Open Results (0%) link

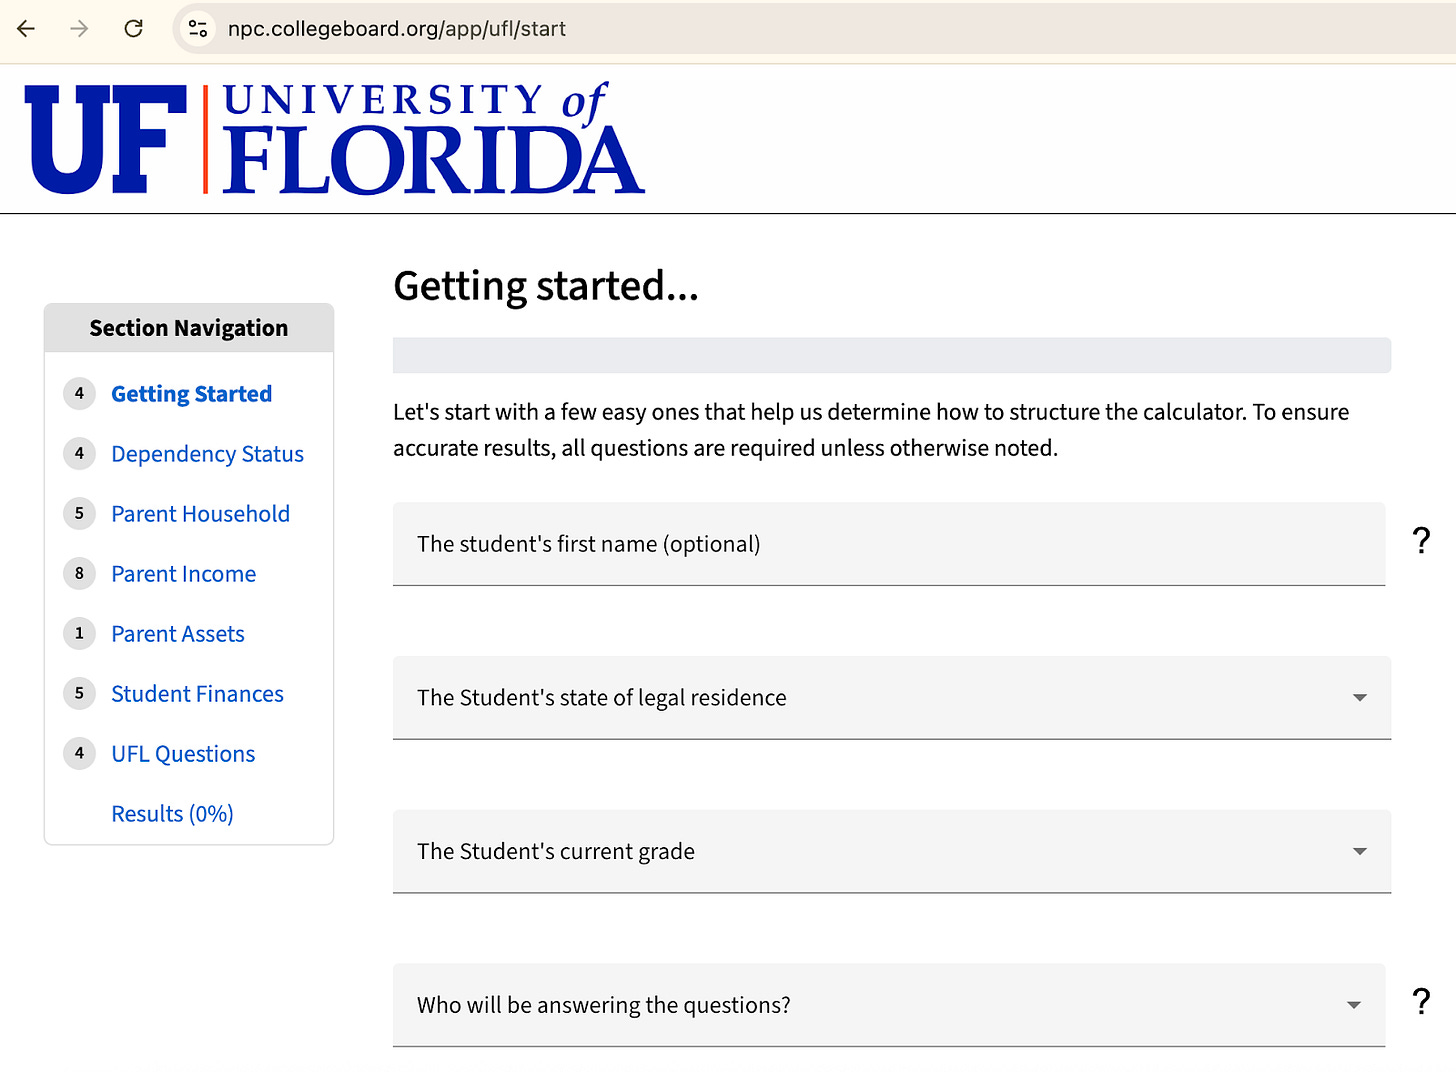pyautogui.click(x=172, y=814)
